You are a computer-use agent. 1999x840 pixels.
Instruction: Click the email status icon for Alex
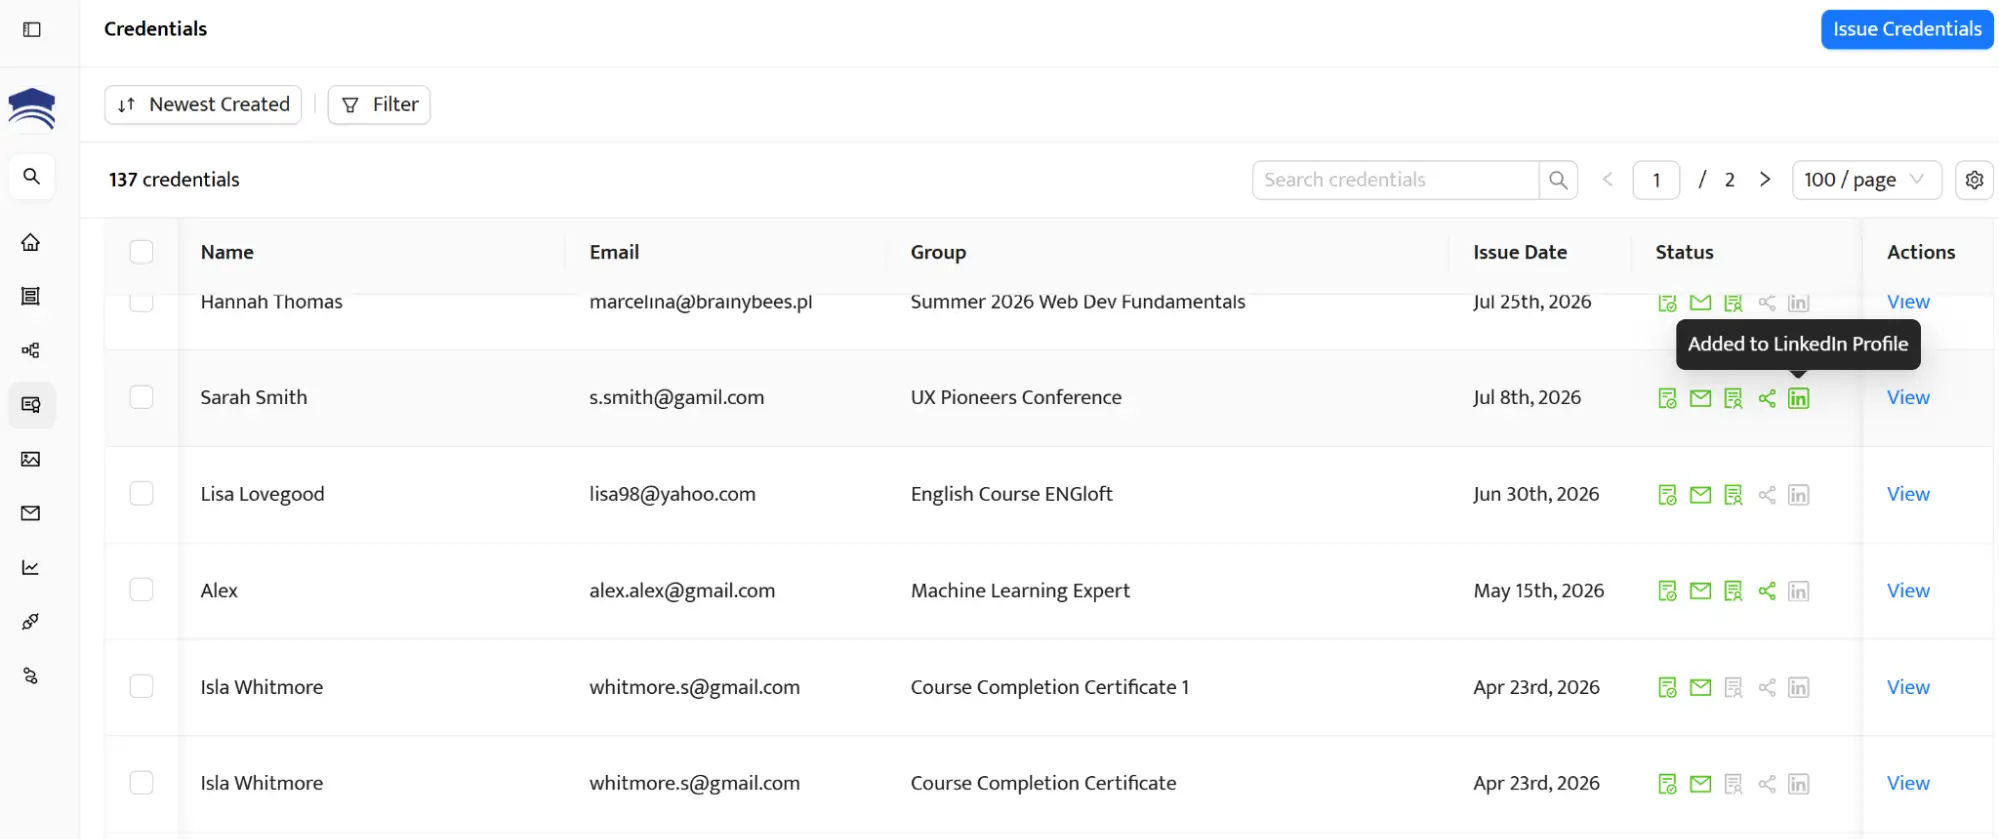(1700, 591)
